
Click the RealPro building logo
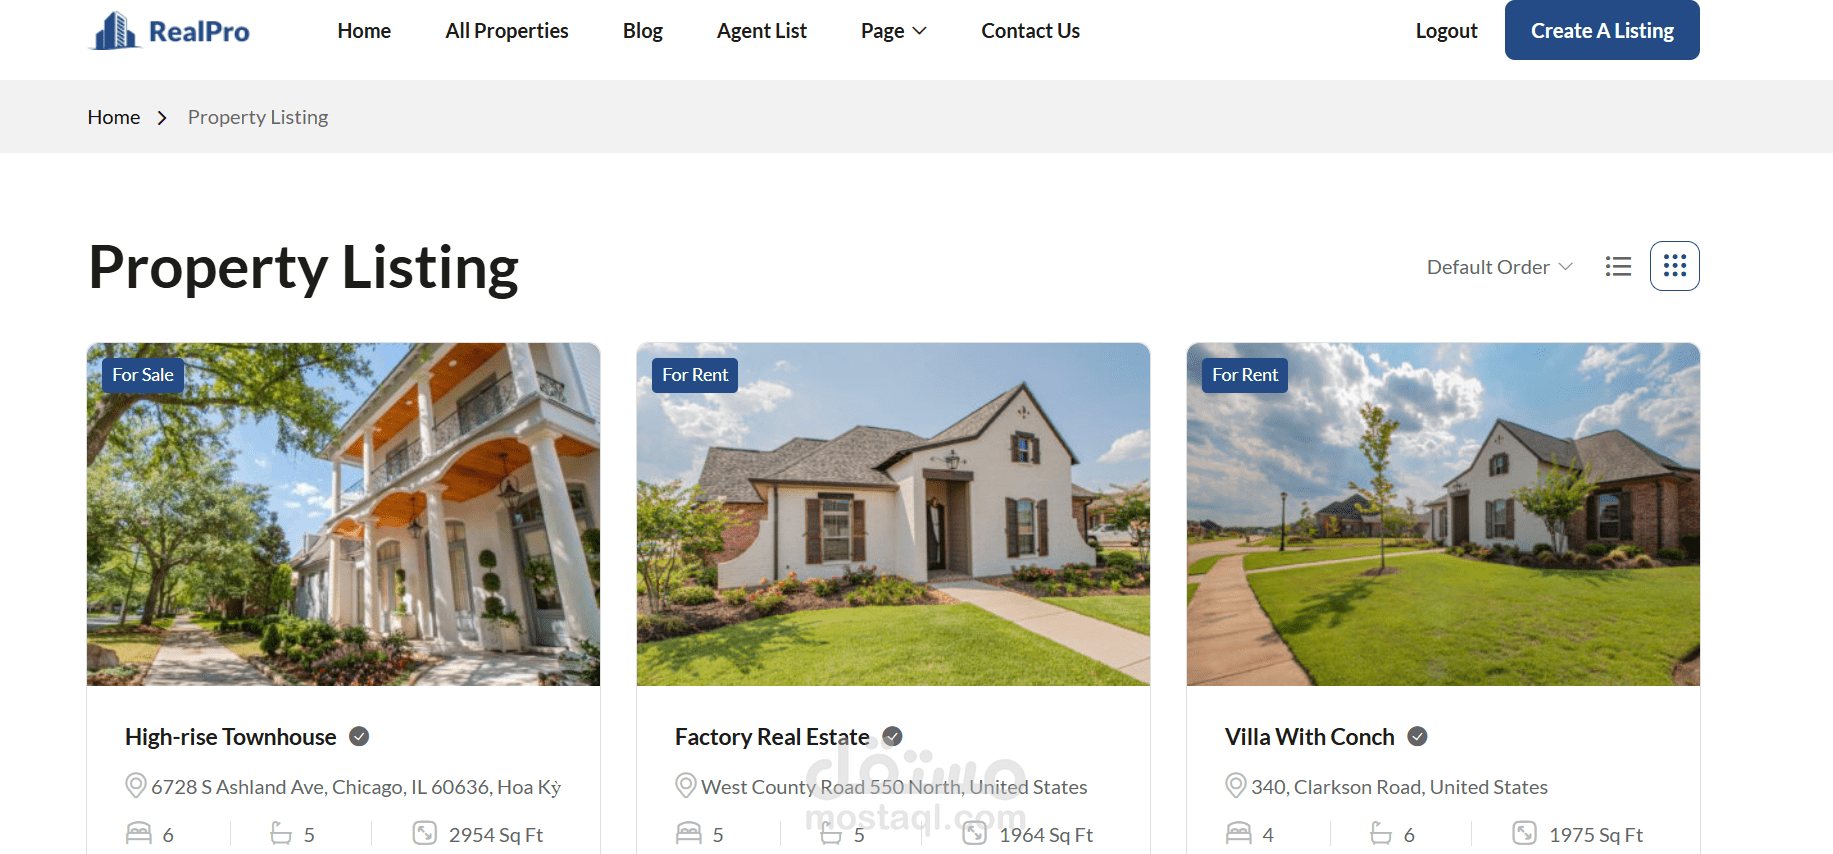pos(115,31)
